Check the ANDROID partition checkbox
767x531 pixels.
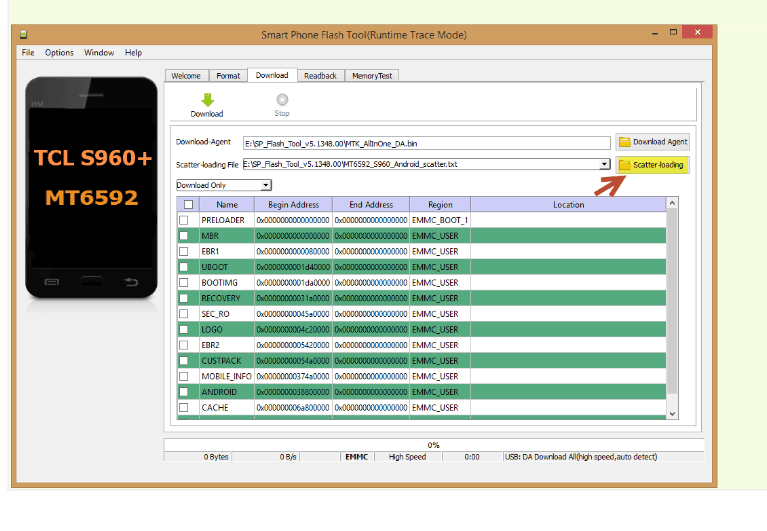click(x=183, y=392)
